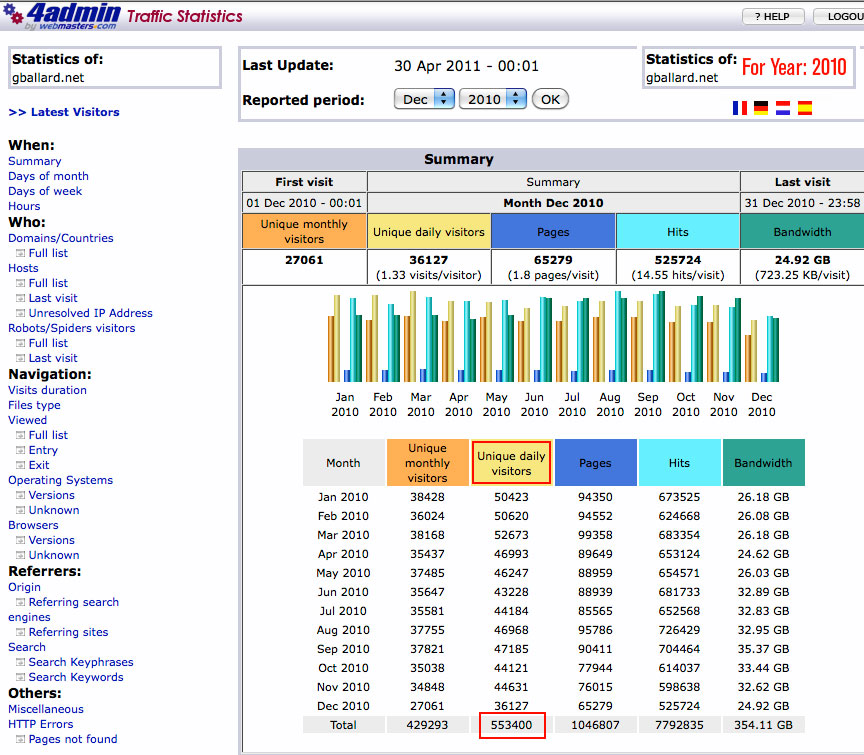This screenshot has height=755, width=864.
Task: Click the orange Unique monthly visitors table header
Action: point(428,463)
